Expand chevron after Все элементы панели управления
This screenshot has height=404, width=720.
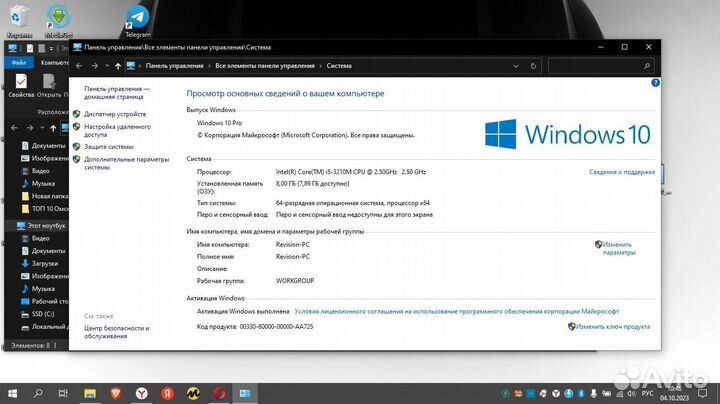pyautogui.click(x=321, y=66)
